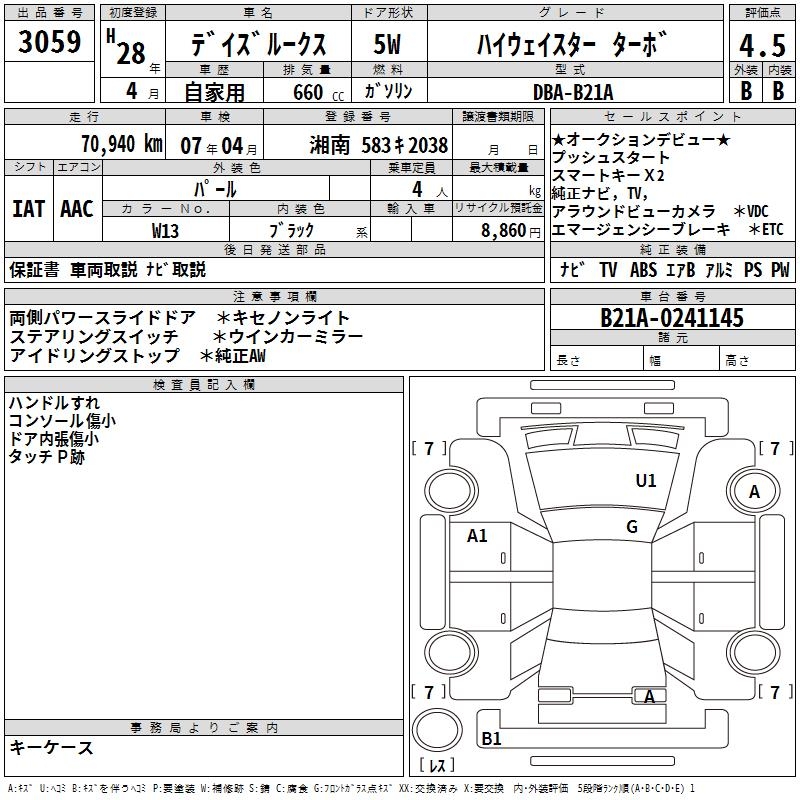The image size is (800, 800).
Task: Select the chassis number B21A-0241145
Action: pos(672,318)
